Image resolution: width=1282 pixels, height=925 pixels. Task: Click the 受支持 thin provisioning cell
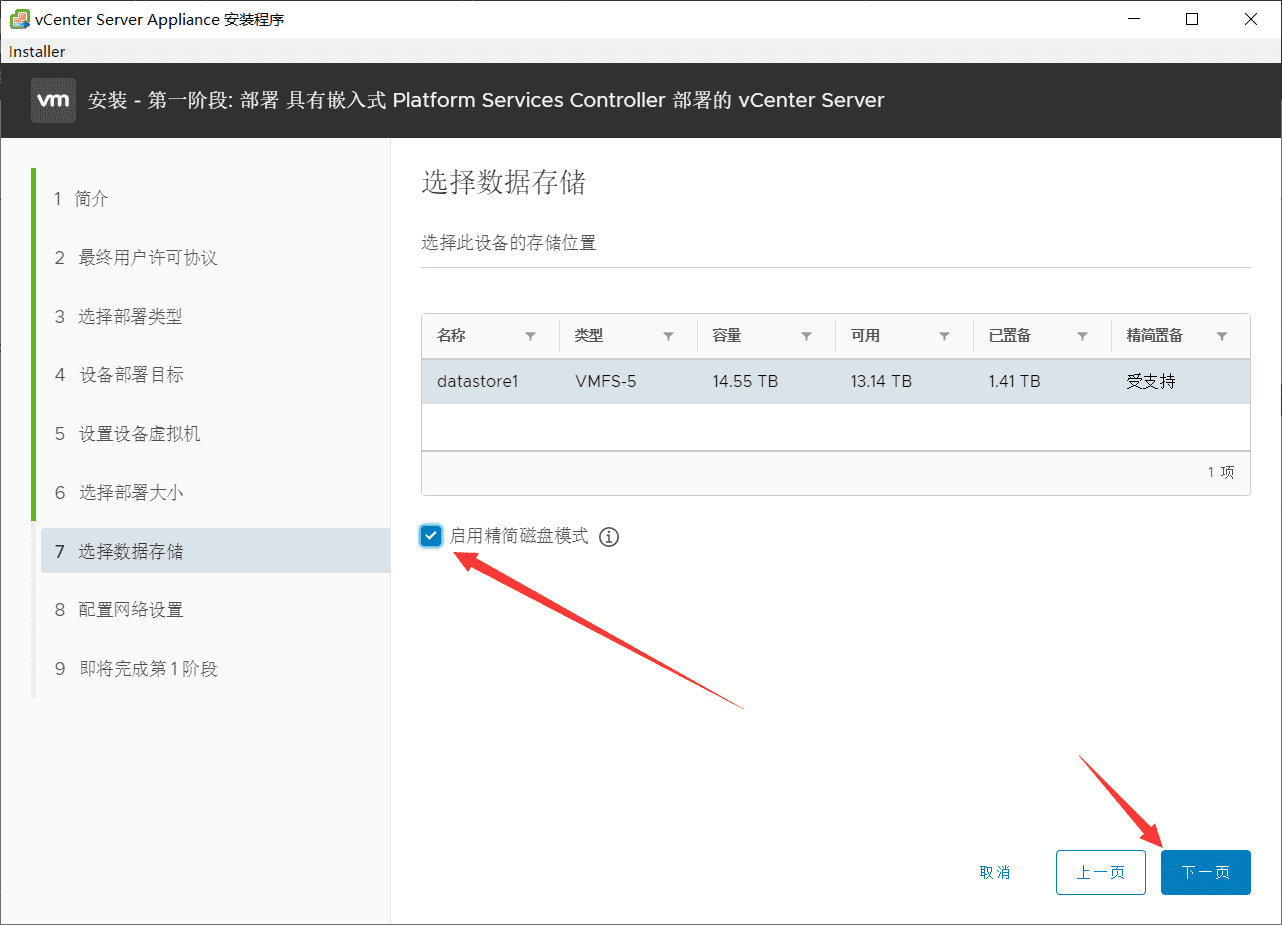click(x=1151, y=382)
